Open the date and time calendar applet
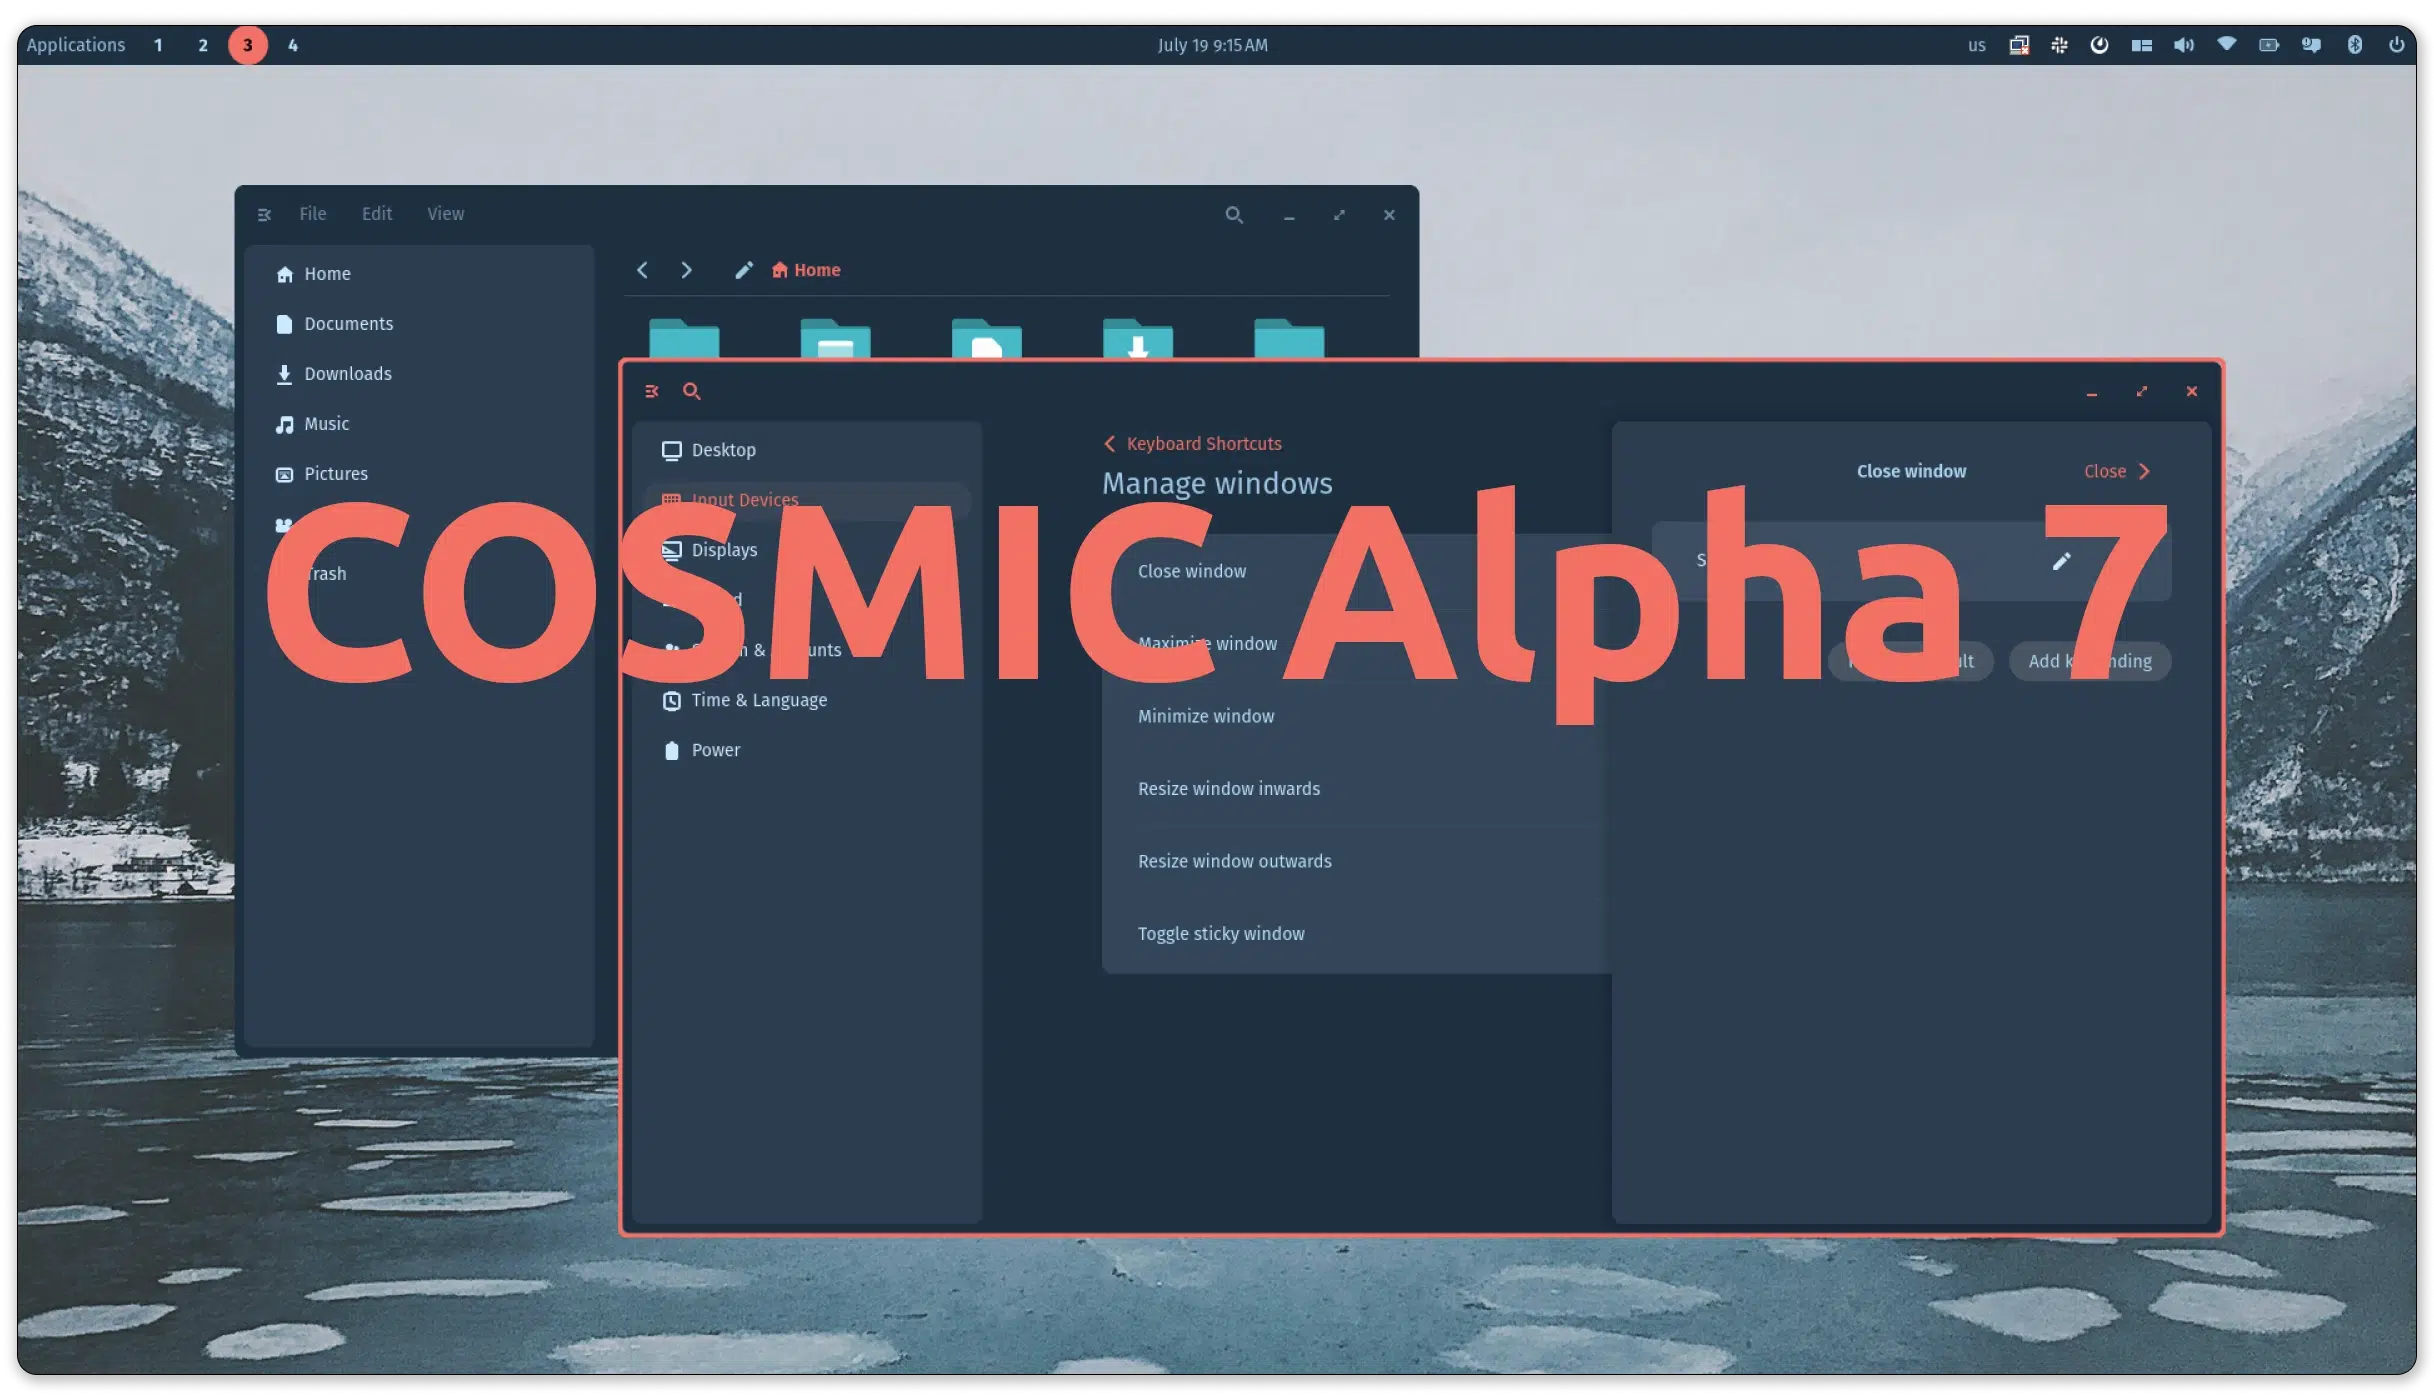 [x=1213, y=45]
